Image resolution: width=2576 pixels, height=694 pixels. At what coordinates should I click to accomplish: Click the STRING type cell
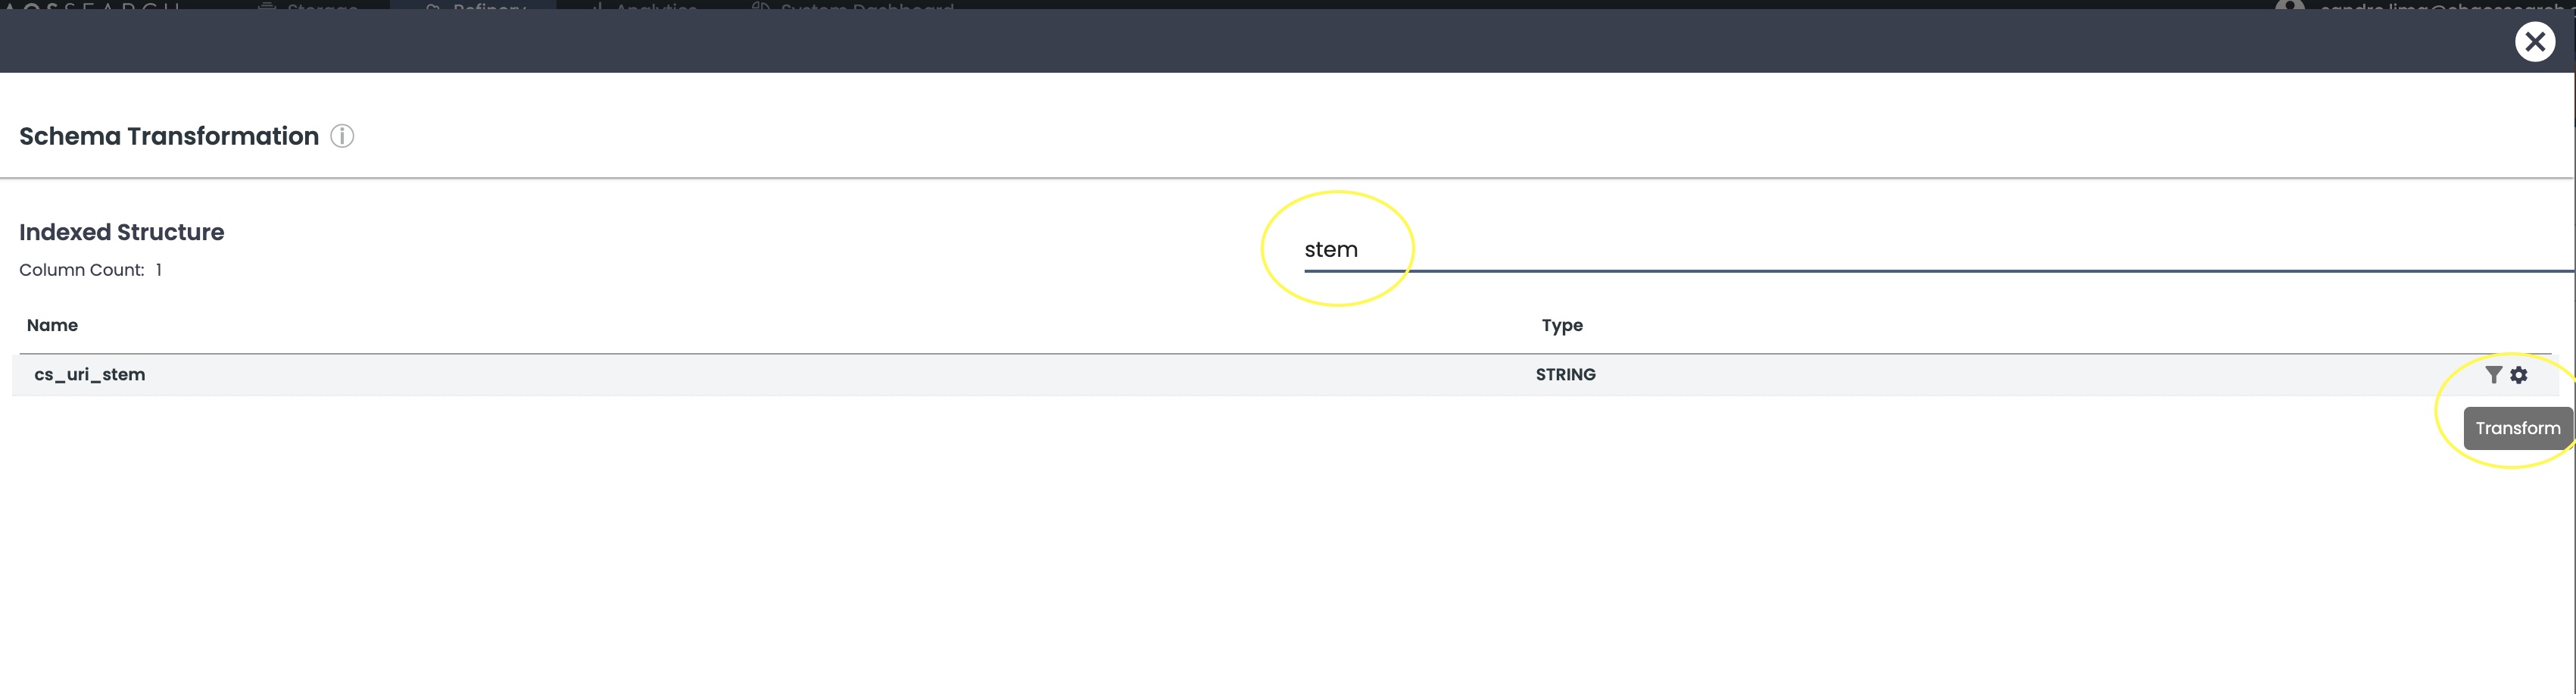[x=1565, y=375]
